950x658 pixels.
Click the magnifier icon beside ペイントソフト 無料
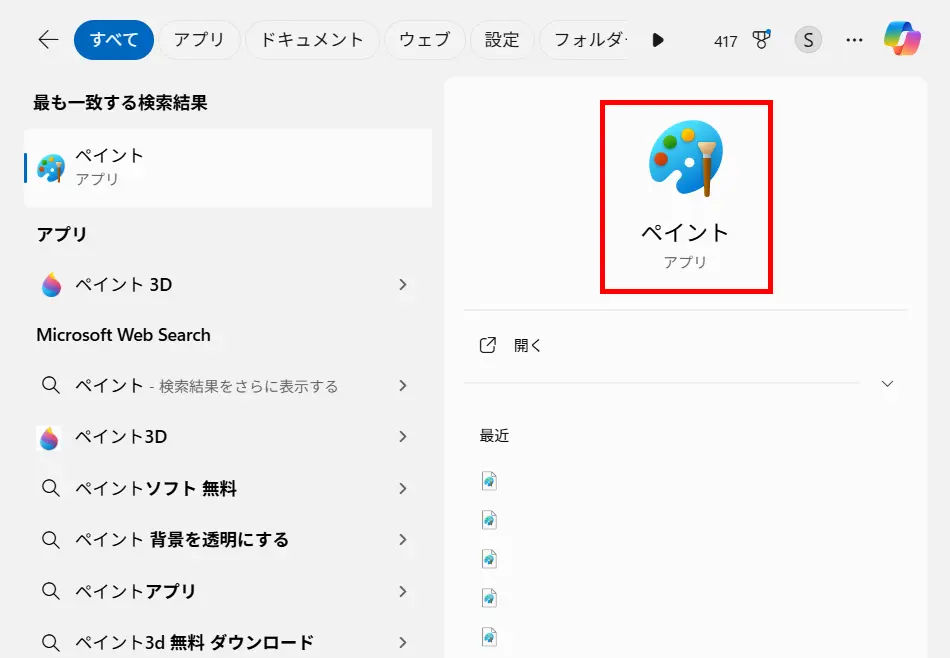pyautogui.click(x=51, y=488)
